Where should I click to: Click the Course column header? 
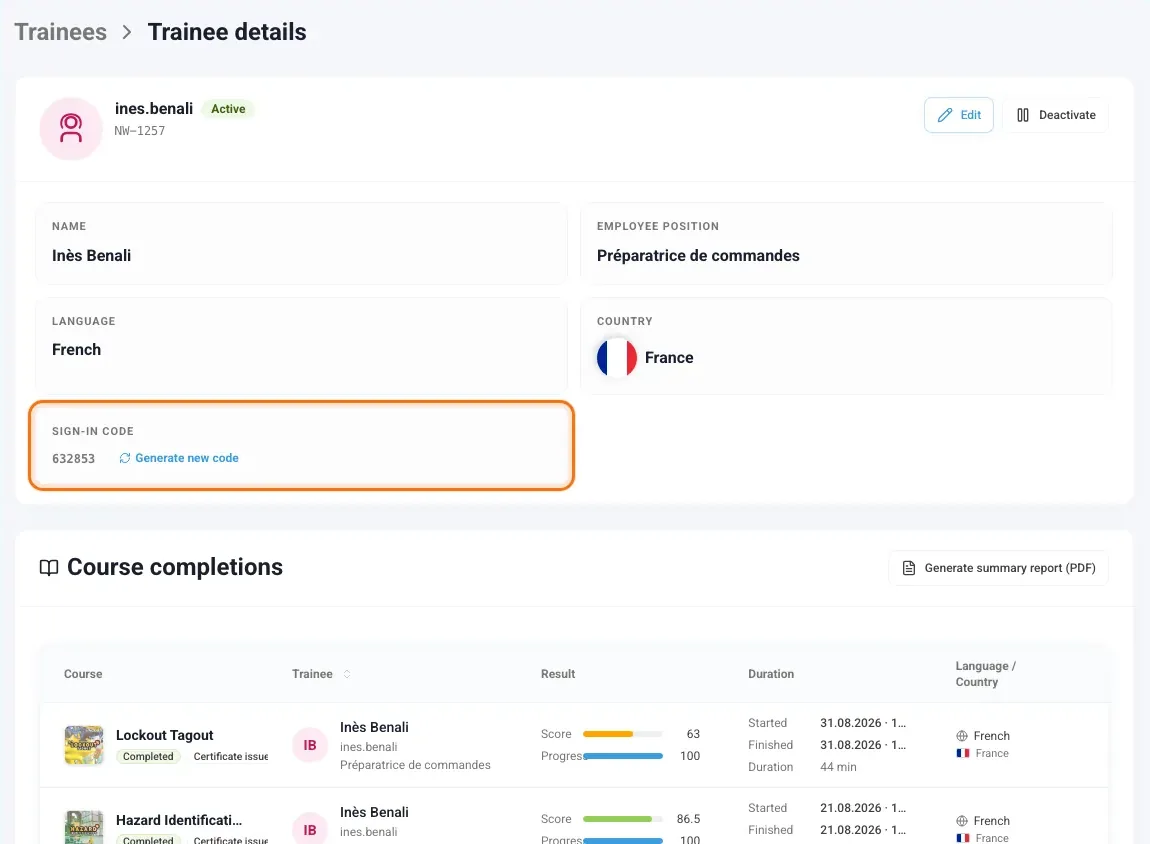point(83,674)
